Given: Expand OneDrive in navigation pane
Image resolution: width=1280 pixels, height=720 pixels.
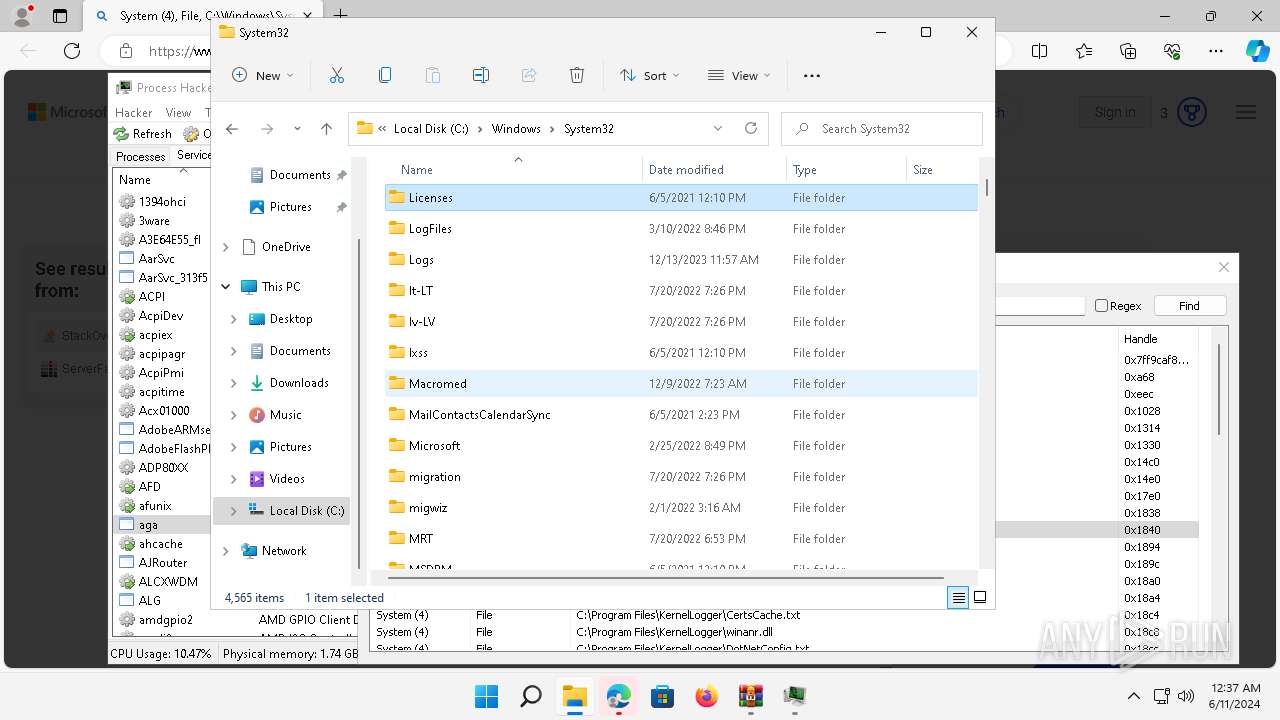Looking at the screenshot, I should 225,247.
